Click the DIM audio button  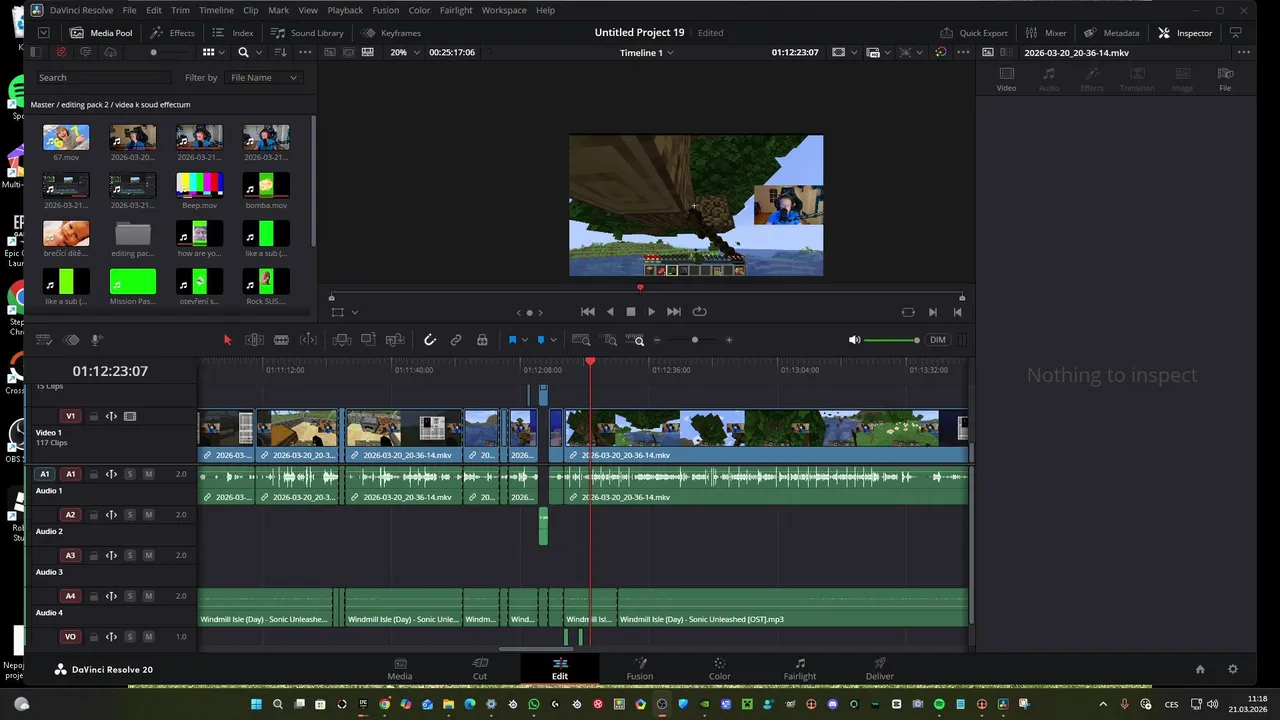click(938, 340)
